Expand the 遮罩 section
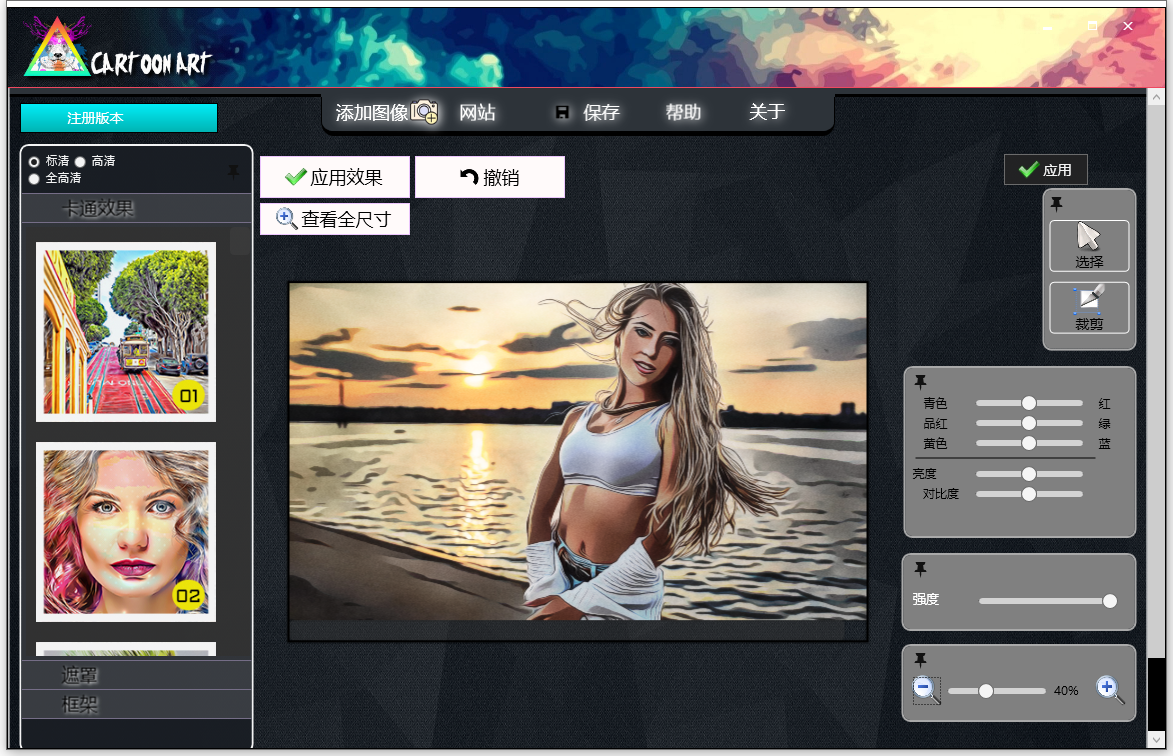This screenshot has height=756, width=1173. [x=136, y=675]
